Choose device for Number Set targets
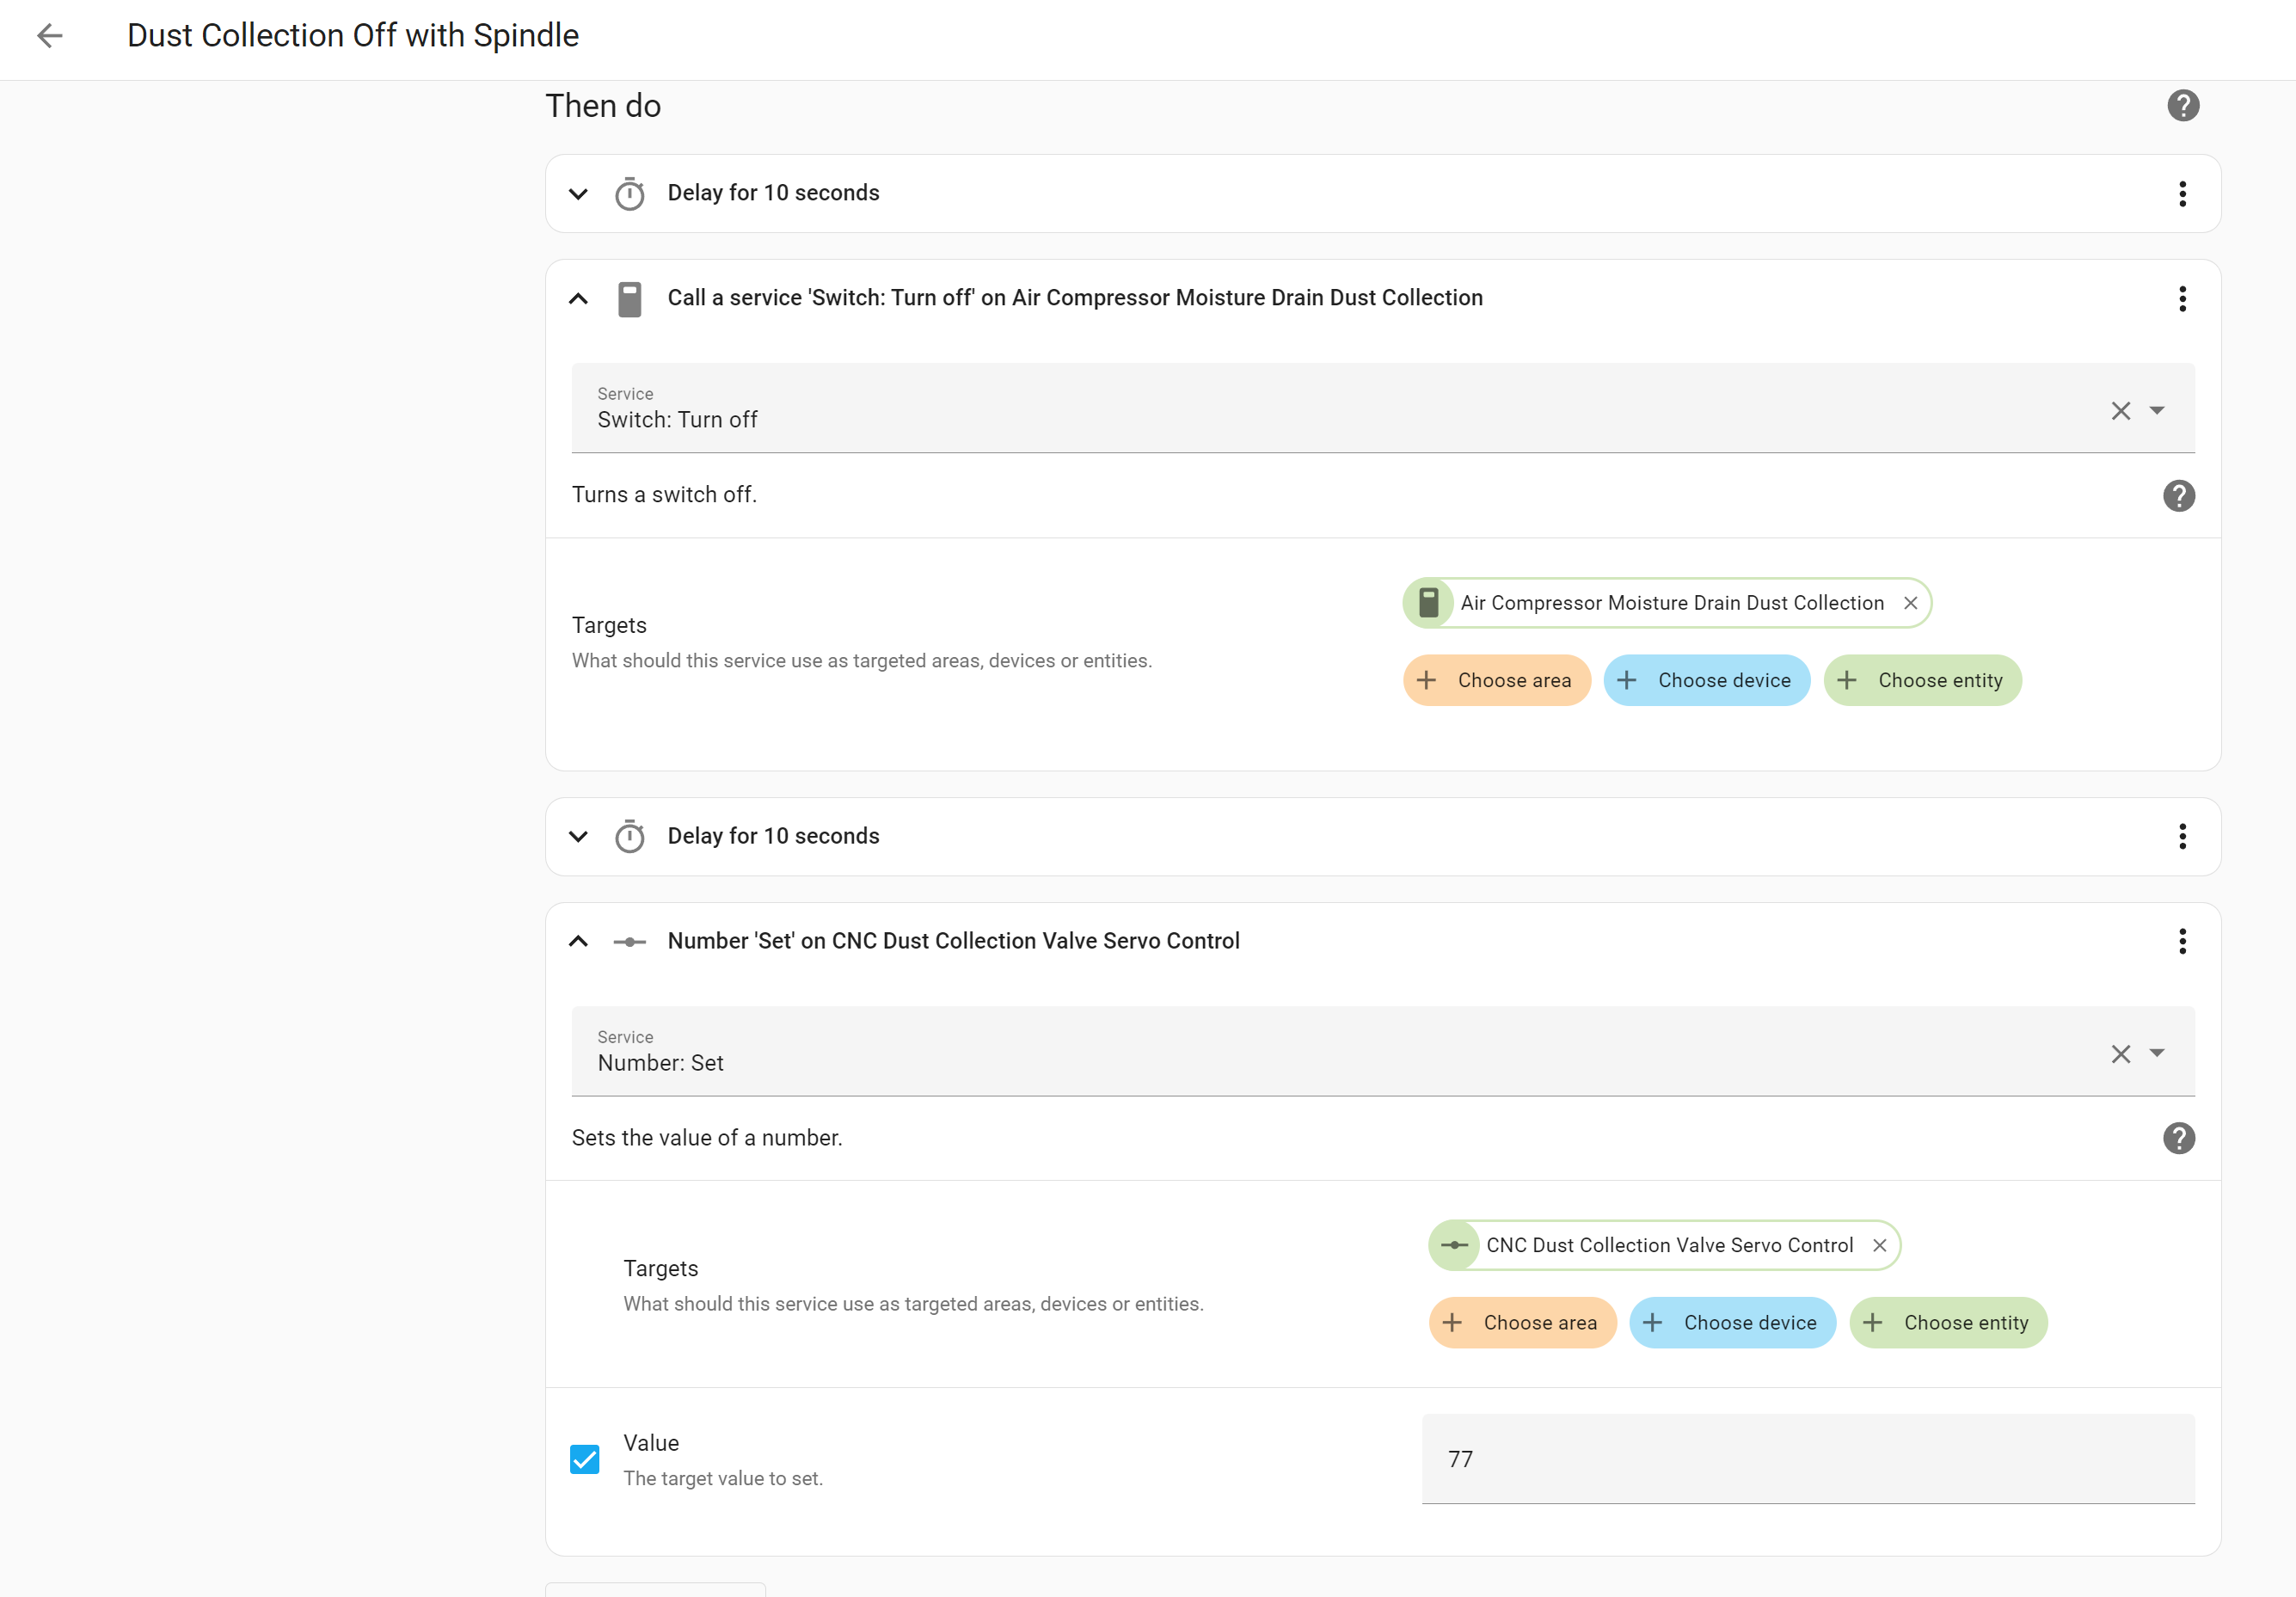Image resolution: width=2296 pixels, height=1597 pixels. point(1732,1323)
